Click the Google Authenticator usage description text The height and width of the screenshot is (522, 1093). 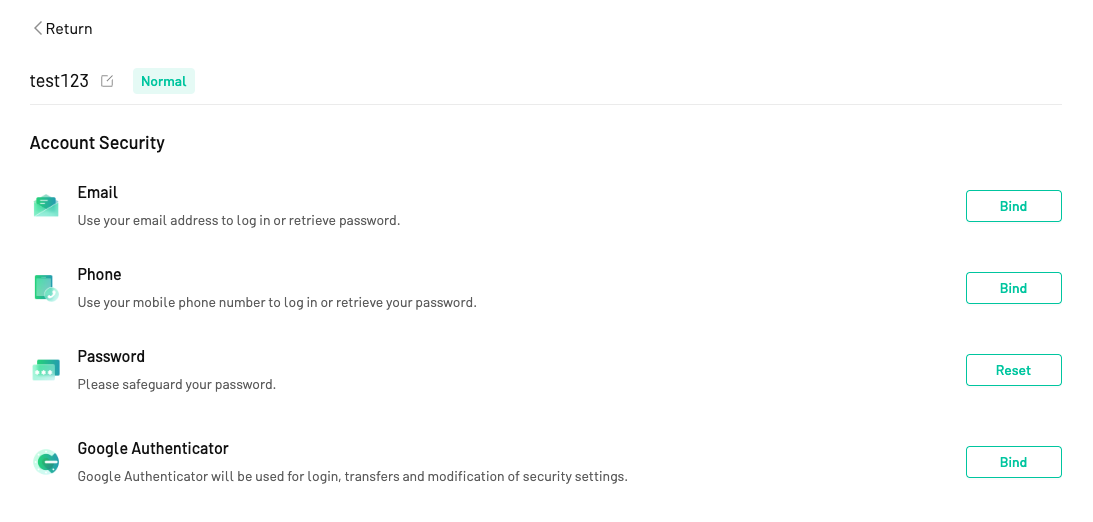[x=353, y=477]
